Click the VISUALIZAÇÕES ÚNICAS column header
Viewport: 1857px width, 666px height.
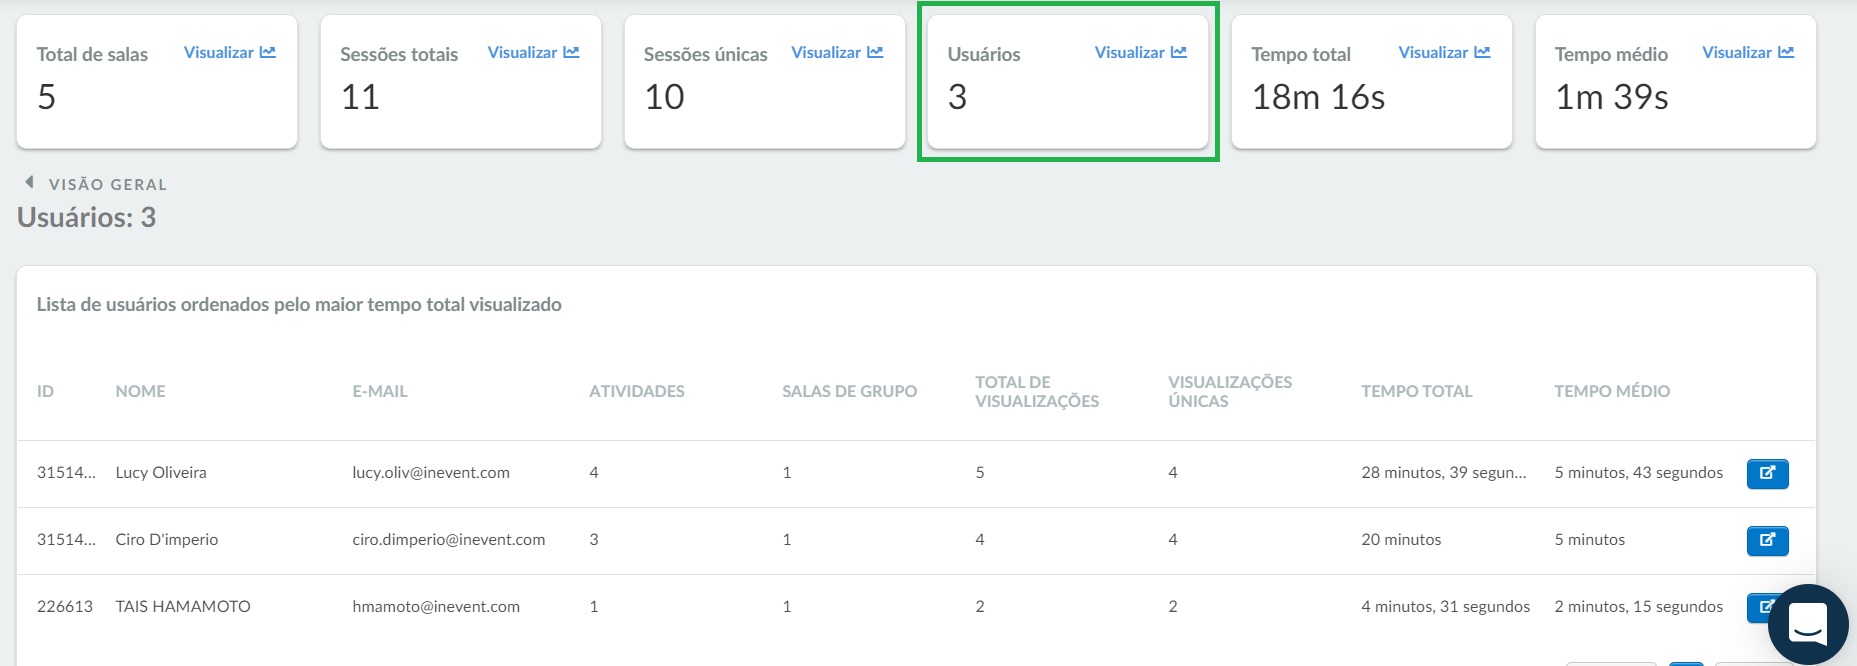(x=1230, y=391)
